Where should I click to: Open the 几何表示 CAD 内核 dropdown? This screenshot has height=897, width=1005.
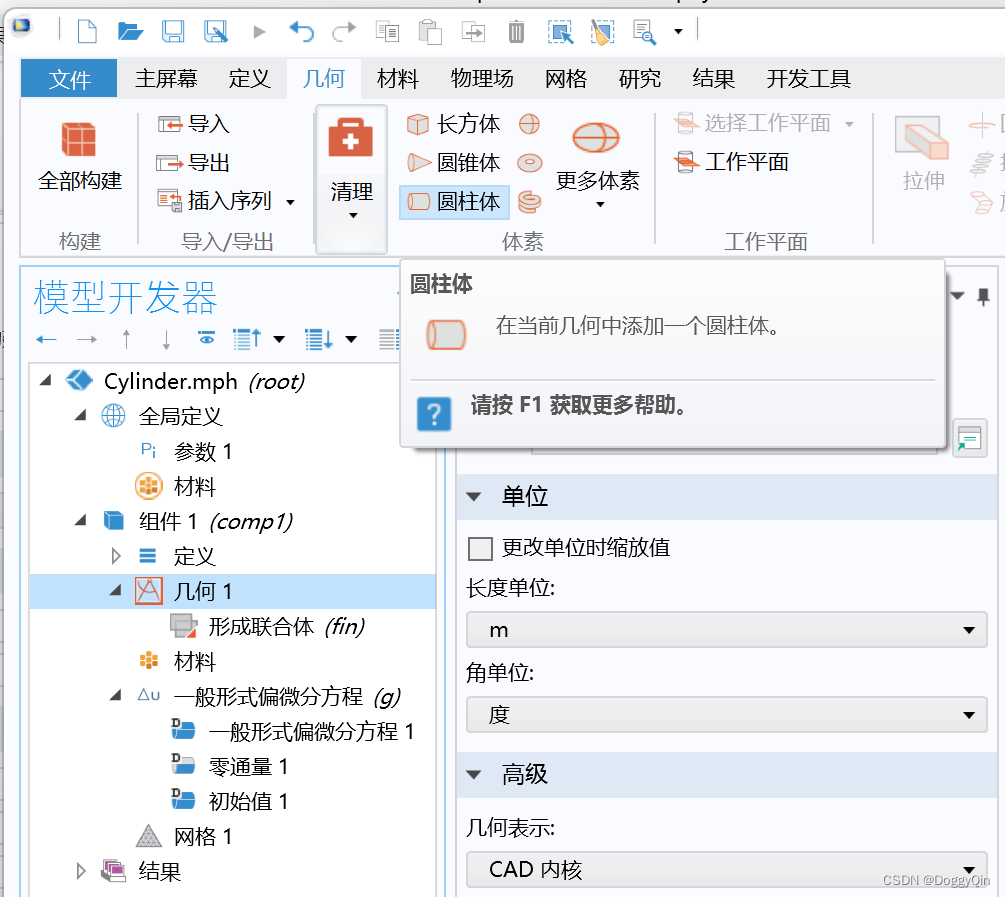click(x=726, y=870)
